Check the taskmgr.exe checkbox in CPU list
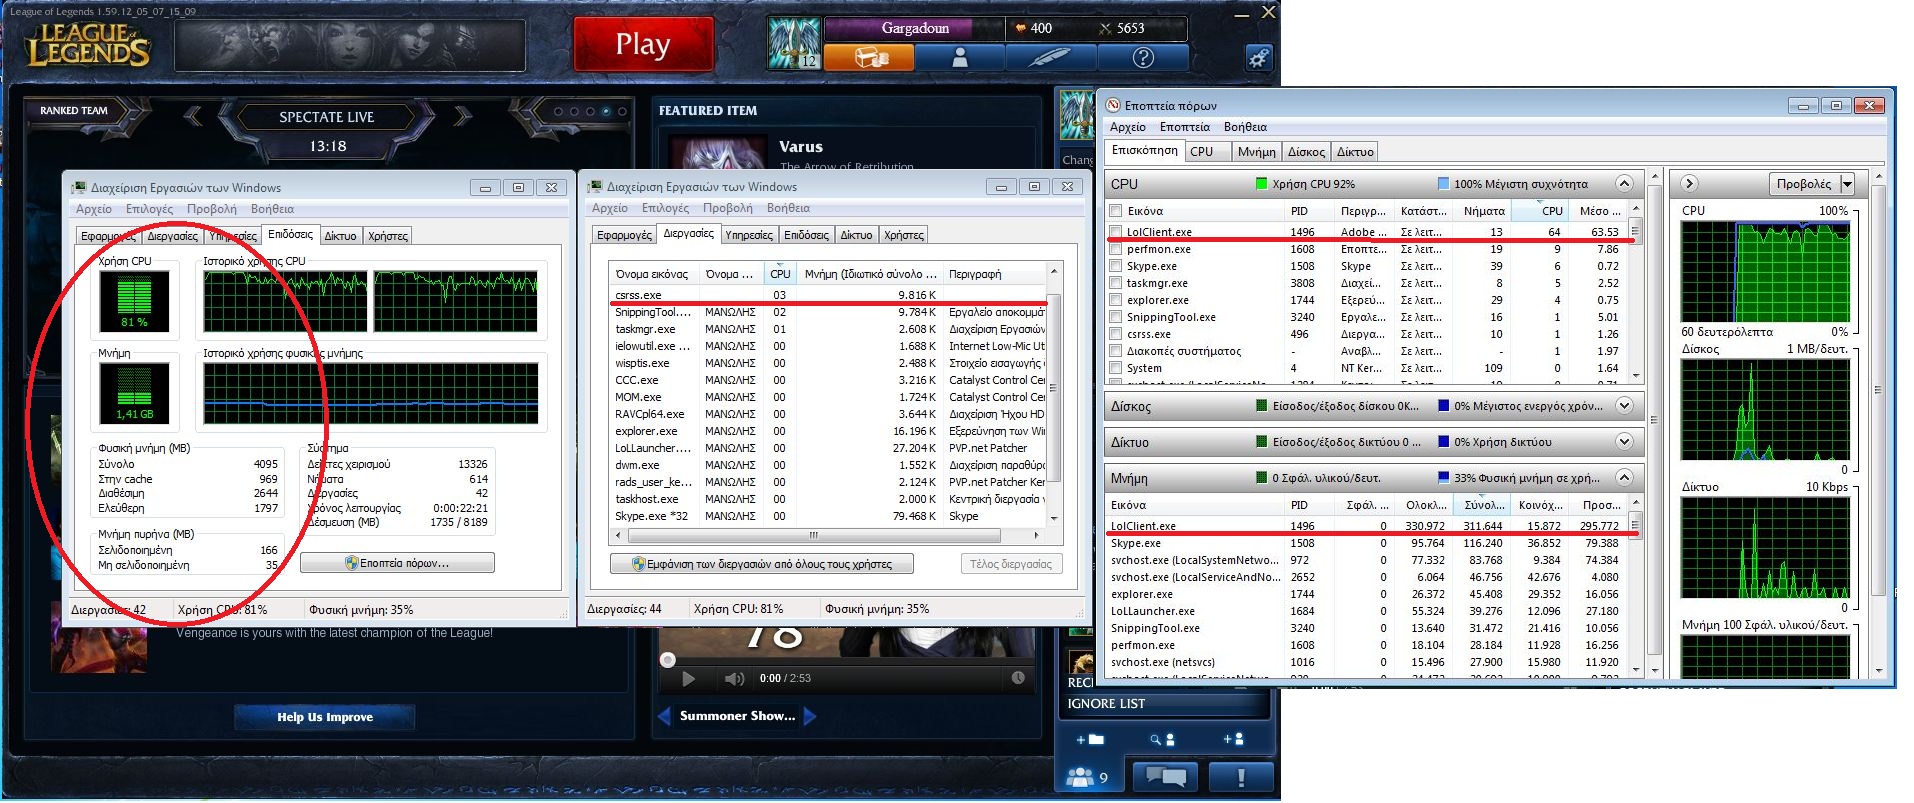The image size is (1914, 803). click(x=1115, y=283)
